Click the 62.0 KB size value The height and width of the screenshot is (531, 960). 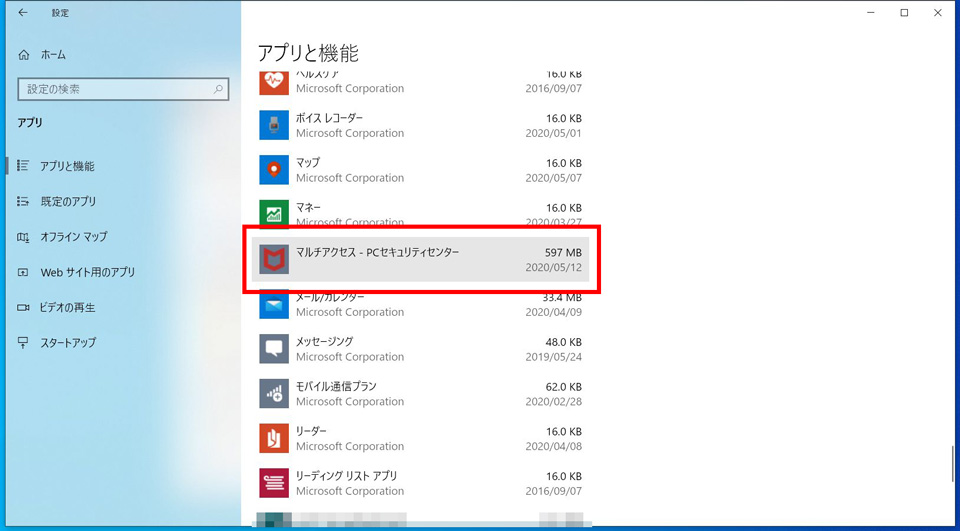point(563,386)
